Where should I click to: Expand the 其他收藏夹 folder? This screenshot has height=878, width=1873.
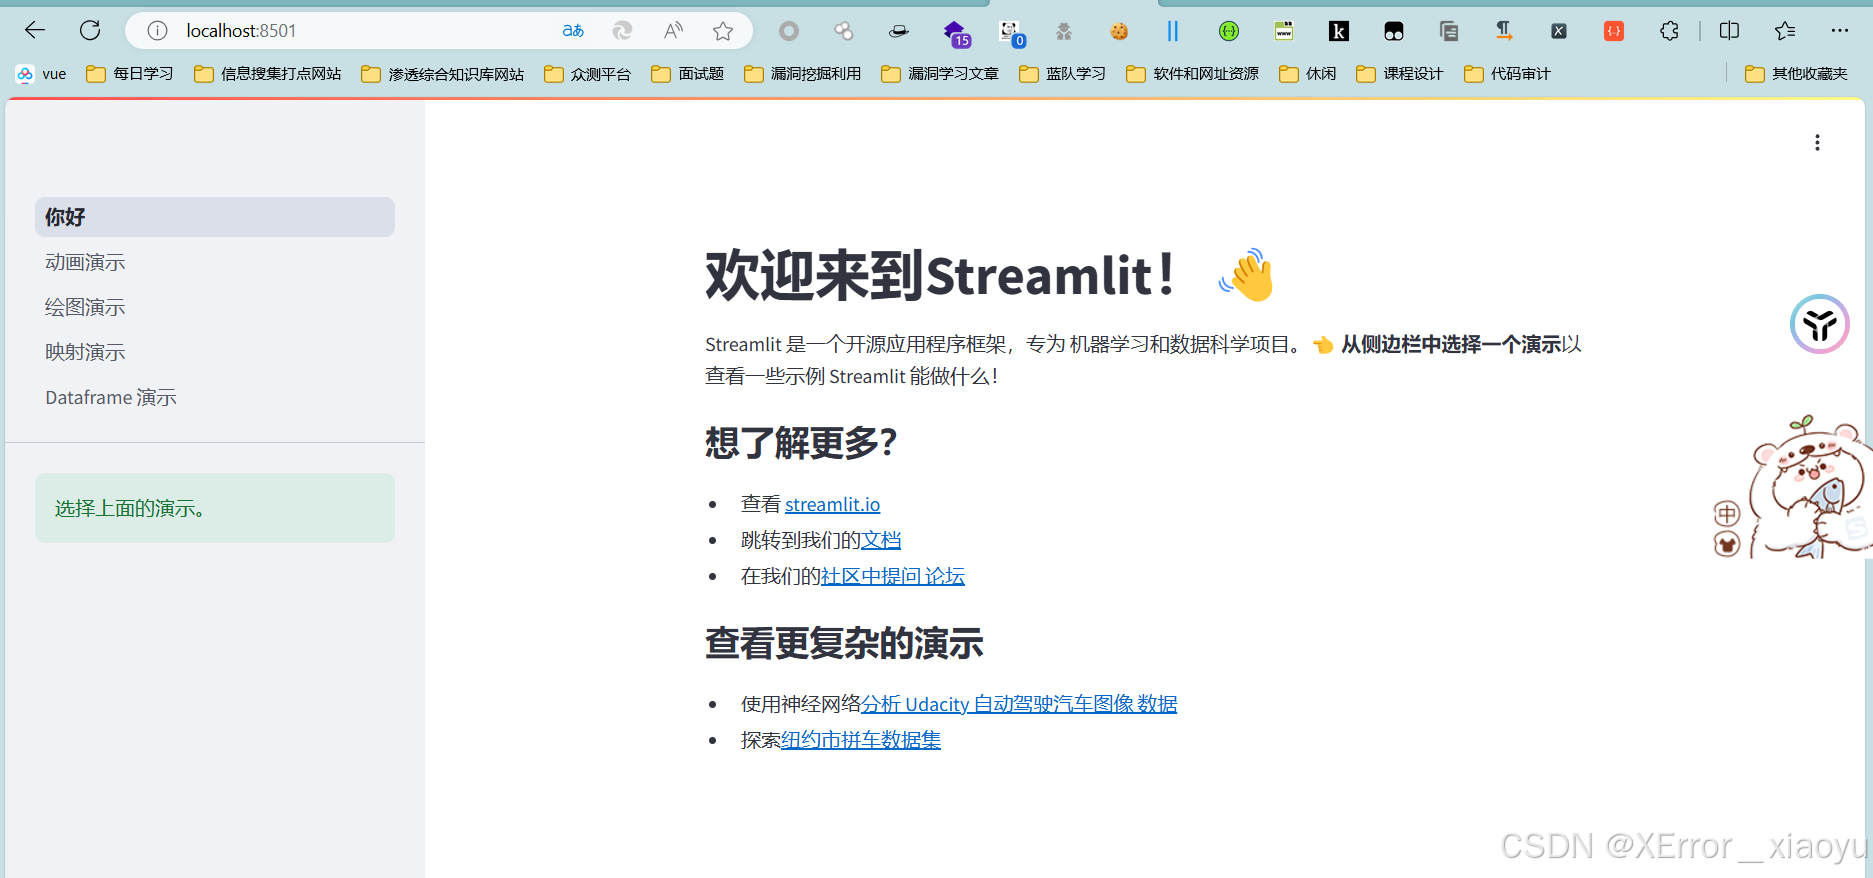pyautogui.click(x=1796, y=74)
